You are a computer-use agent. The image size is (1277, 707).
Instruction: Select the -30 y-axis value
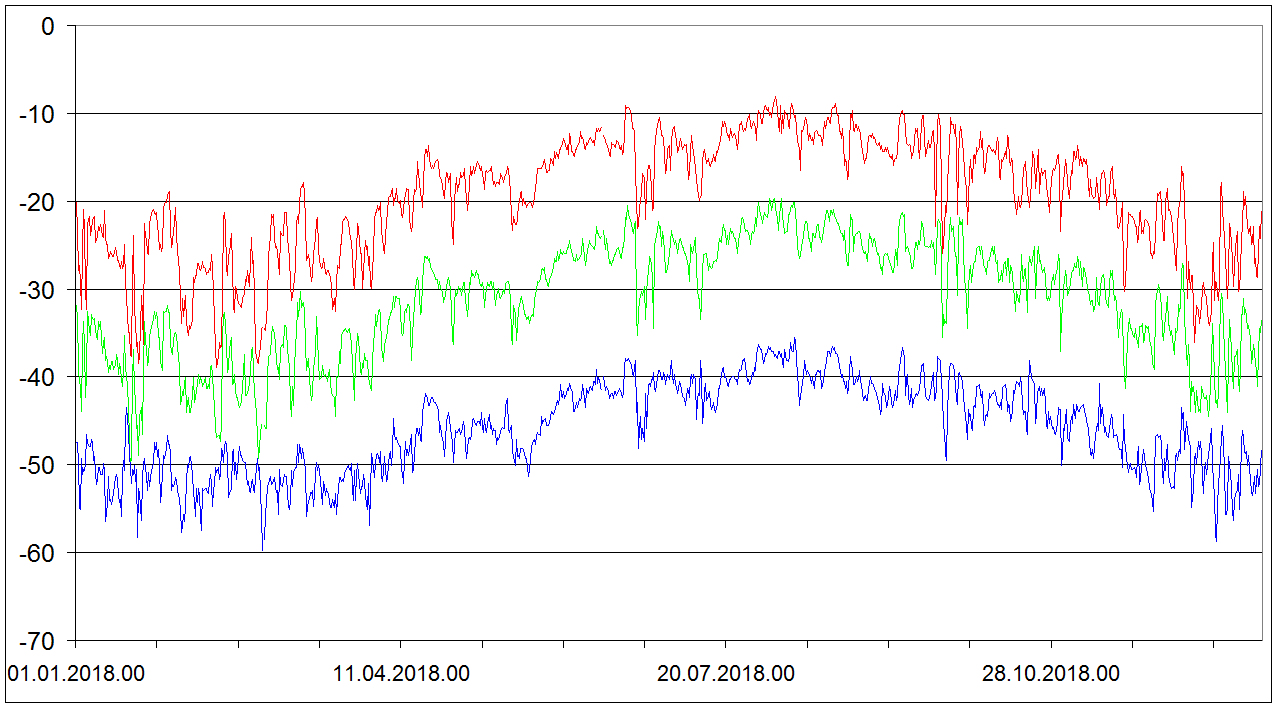tap(38, 290)
